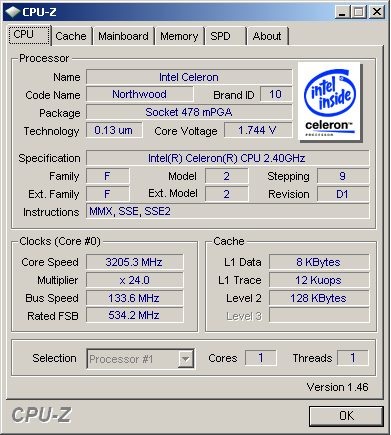Click the Model value 2
391x435 pixels.
pyautogui.click(x=227, y=176)
